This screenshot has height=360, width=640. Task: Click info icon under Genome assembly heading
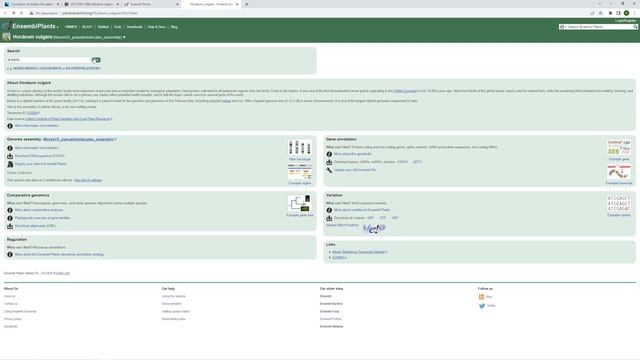click(10, 148)
